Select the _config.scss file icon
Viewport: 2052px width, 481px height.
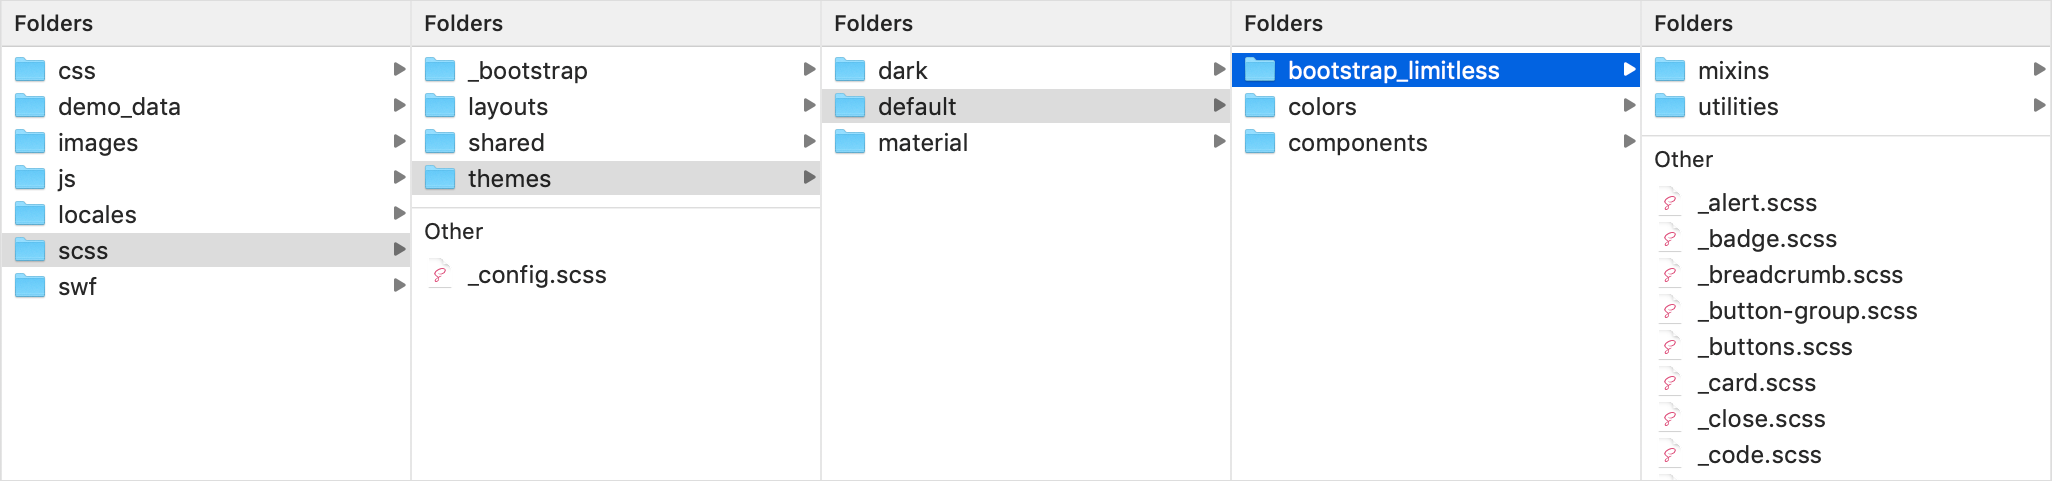click(440, 274)
